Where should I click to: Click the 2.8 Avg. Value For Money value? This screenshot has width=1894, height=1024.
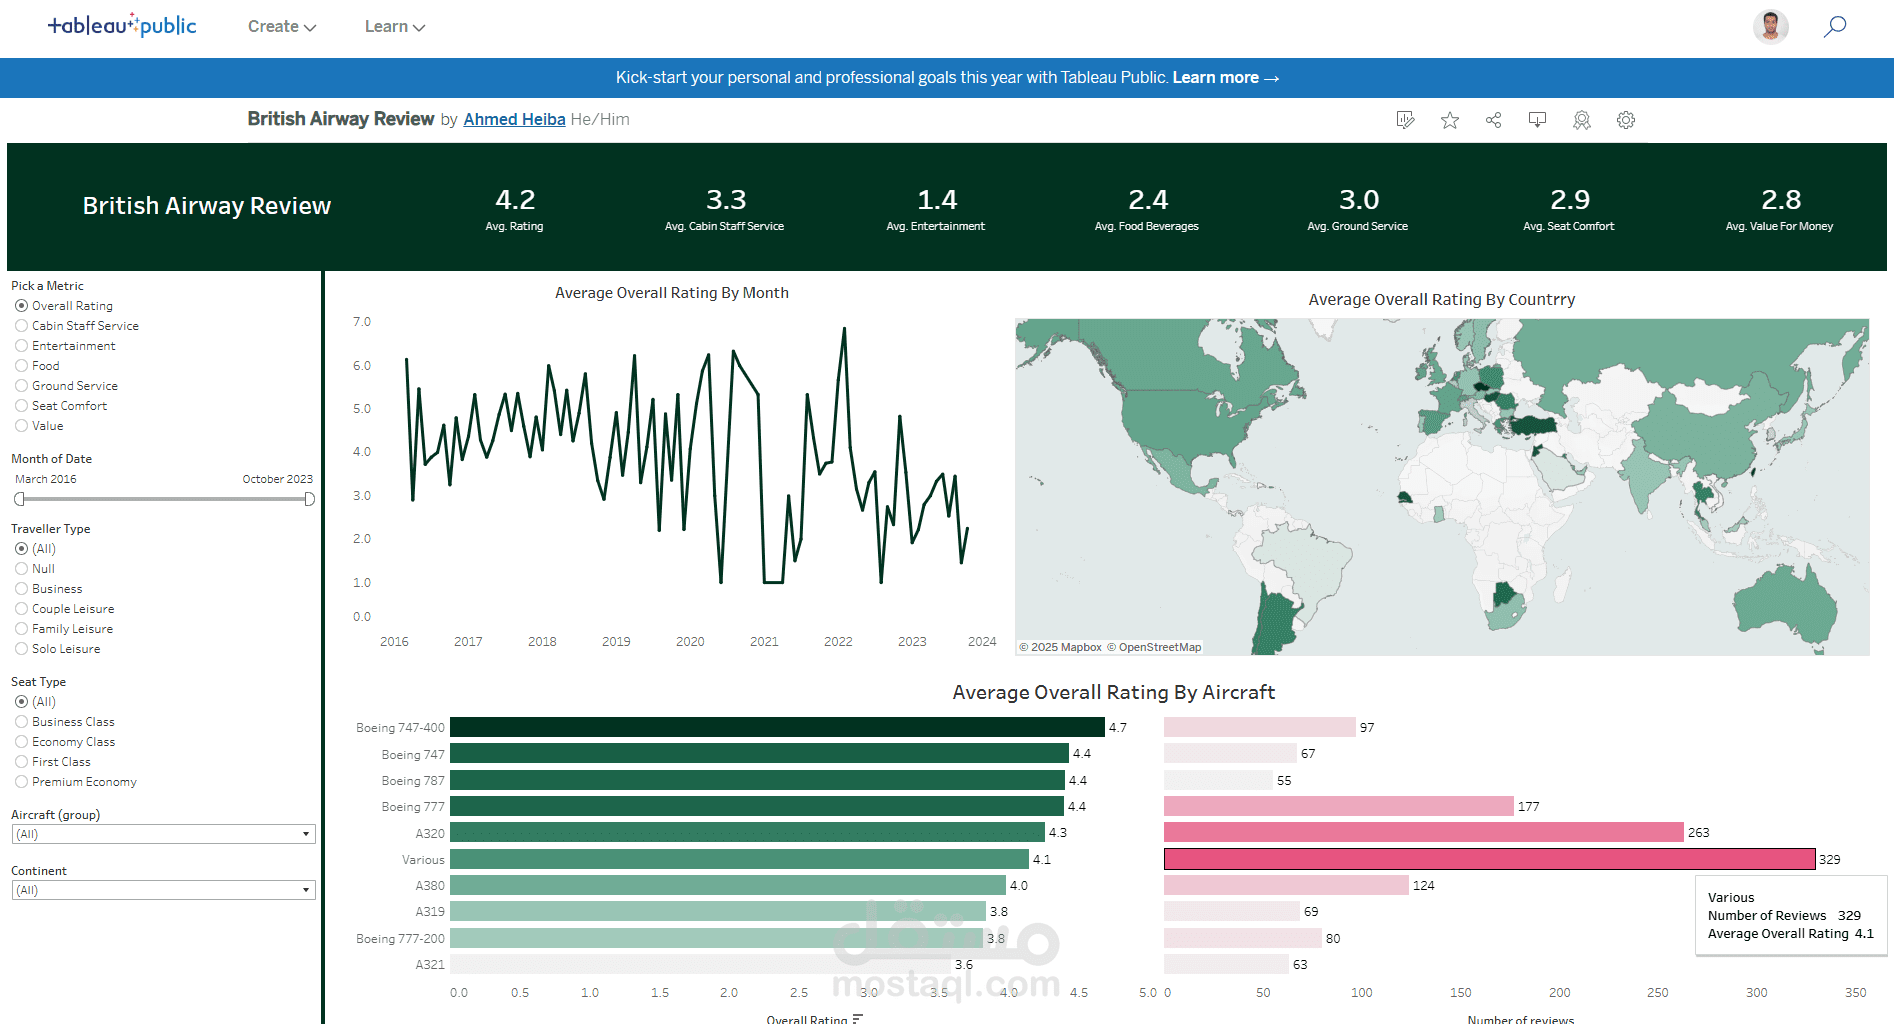pyautogui.click(x=1781, y=200)
